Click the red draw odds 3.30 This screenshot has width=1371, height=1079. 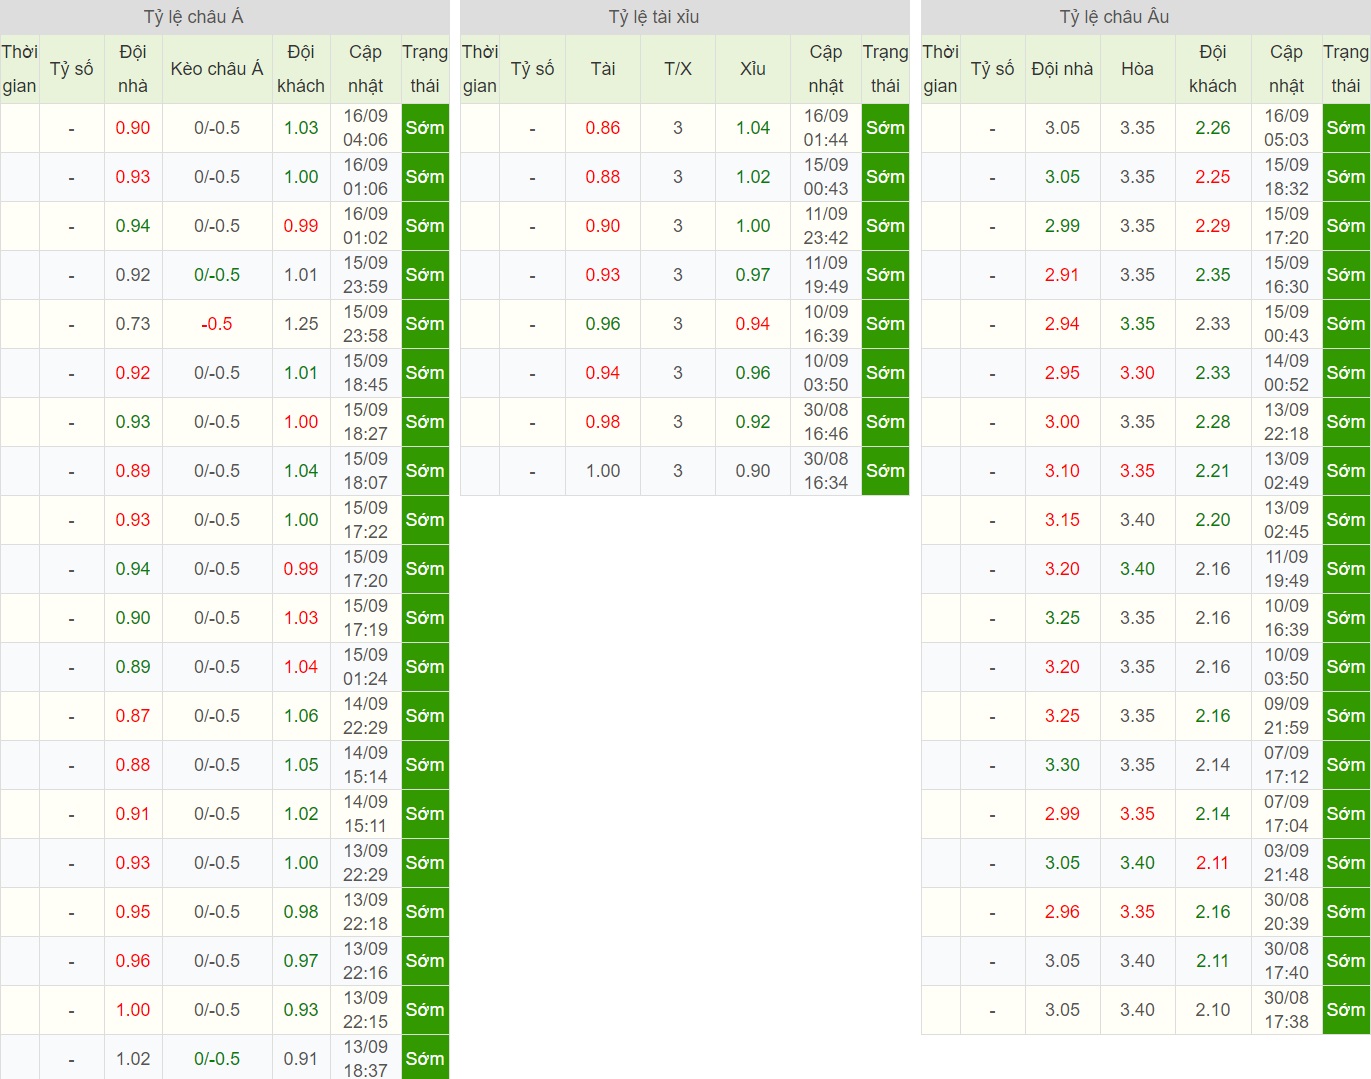click(1137, 373)
